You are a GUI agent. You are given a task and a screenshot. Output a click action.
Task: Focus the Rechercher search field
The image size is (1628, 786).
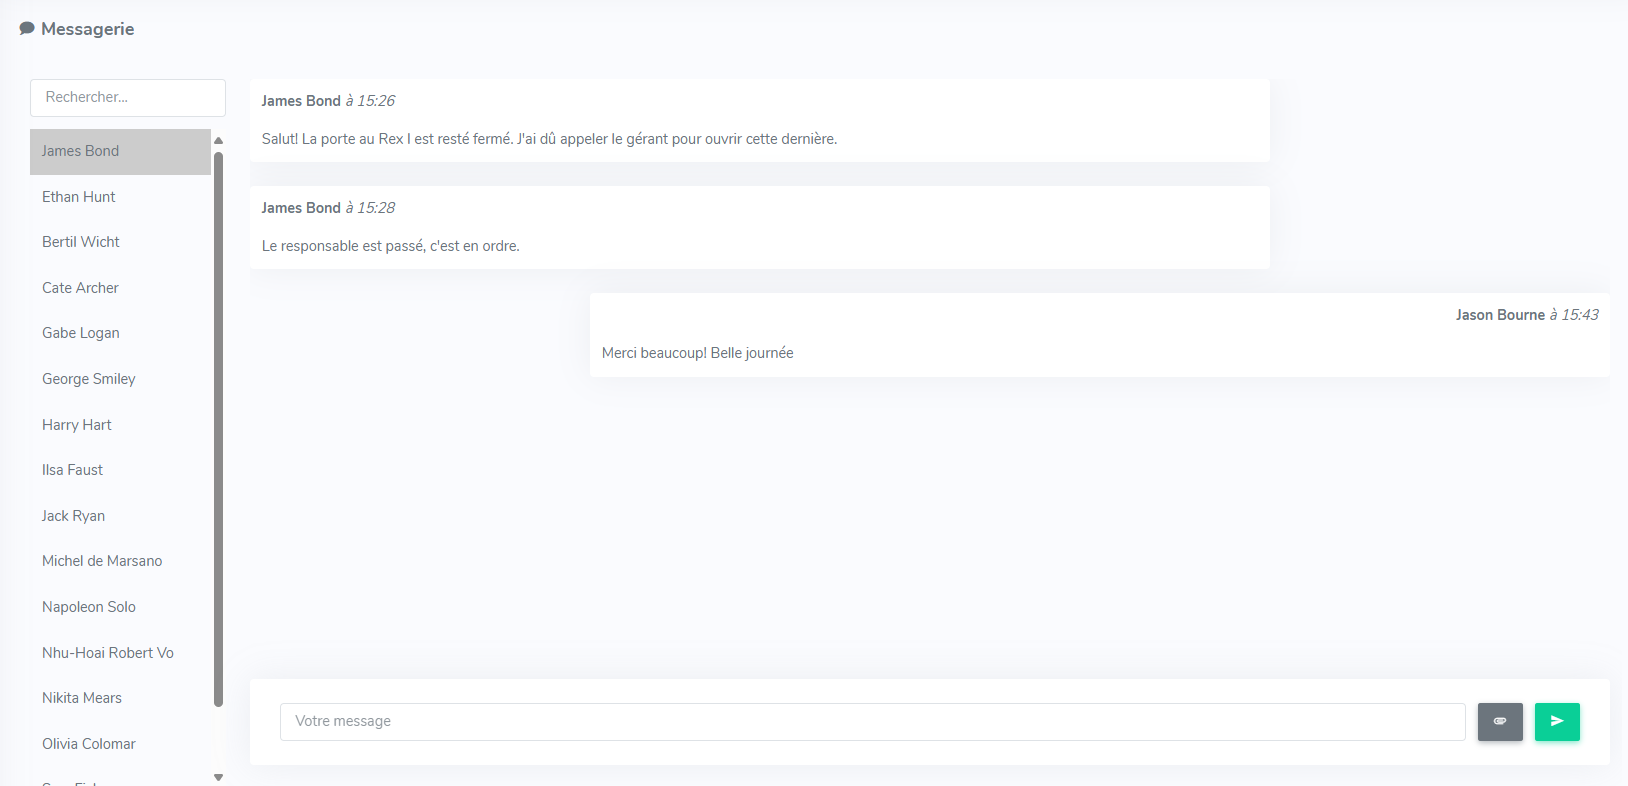(x=128, y=98)
